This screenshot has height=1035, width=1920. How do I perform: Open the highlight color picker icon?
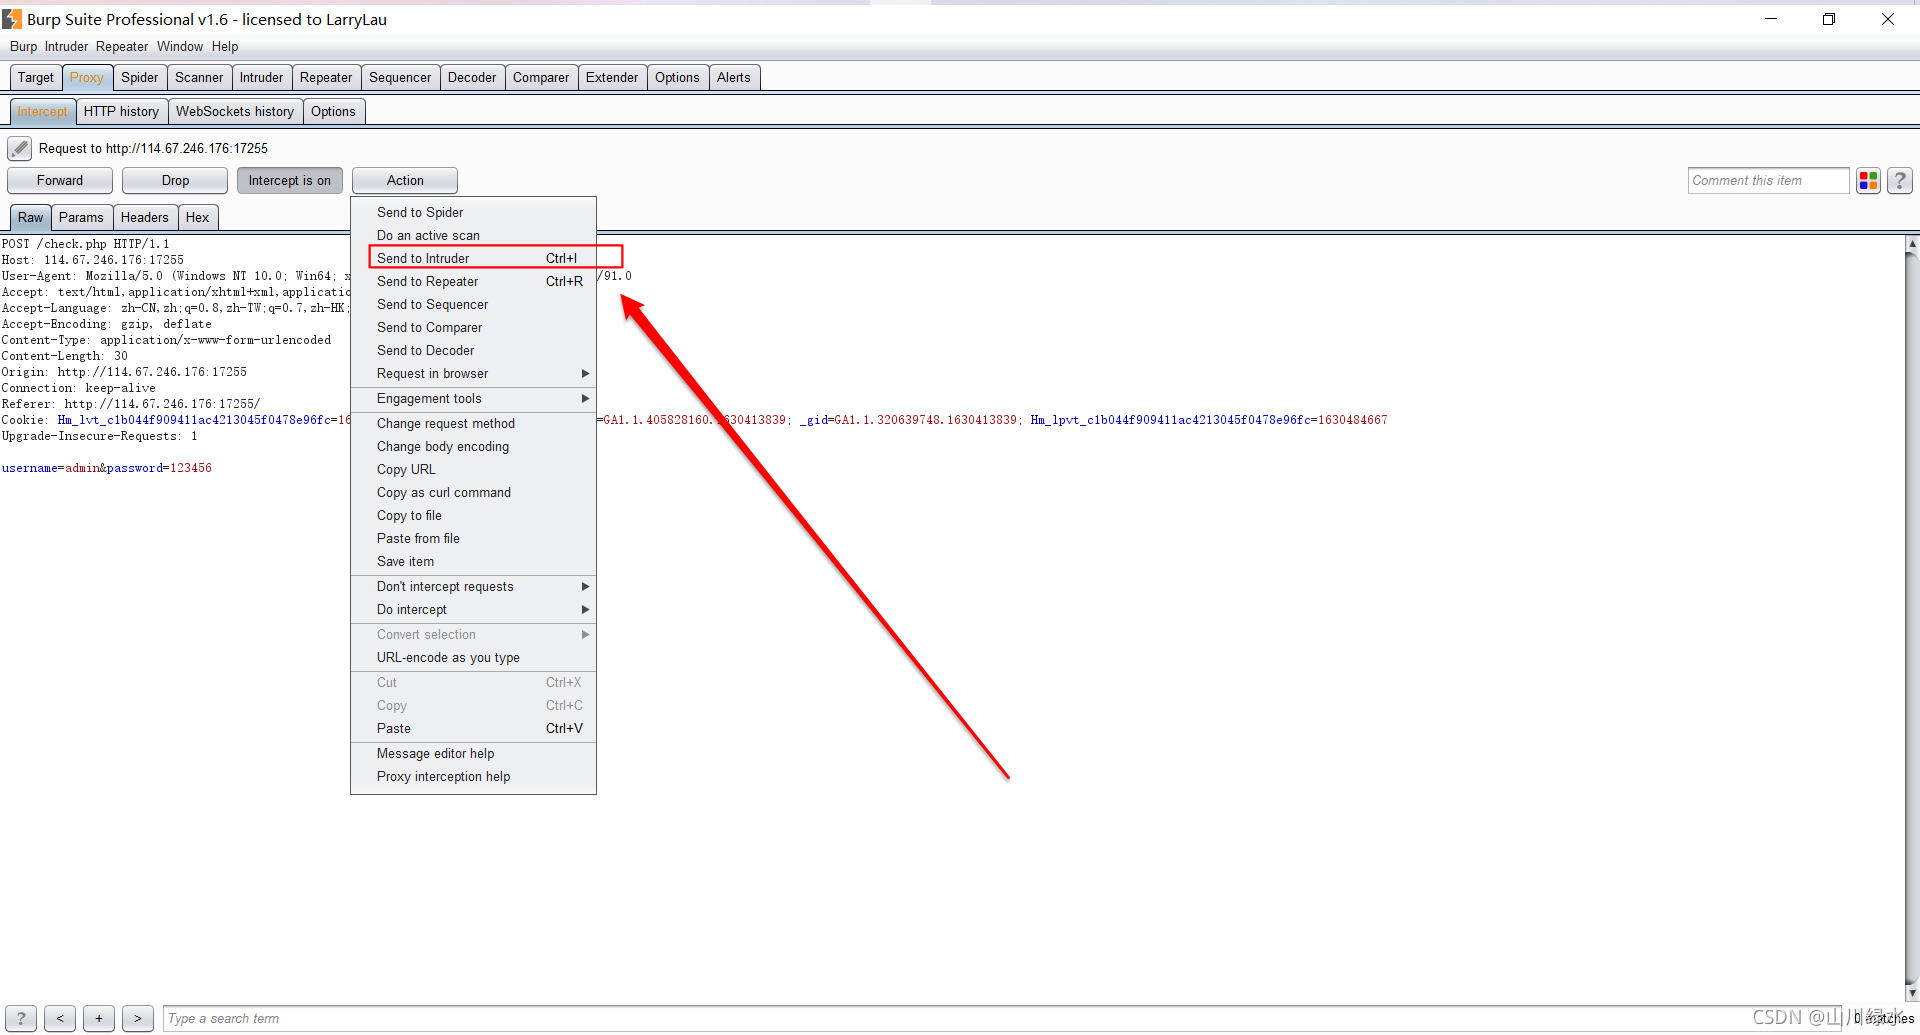pyautogui.click(x=1868, y=181)
